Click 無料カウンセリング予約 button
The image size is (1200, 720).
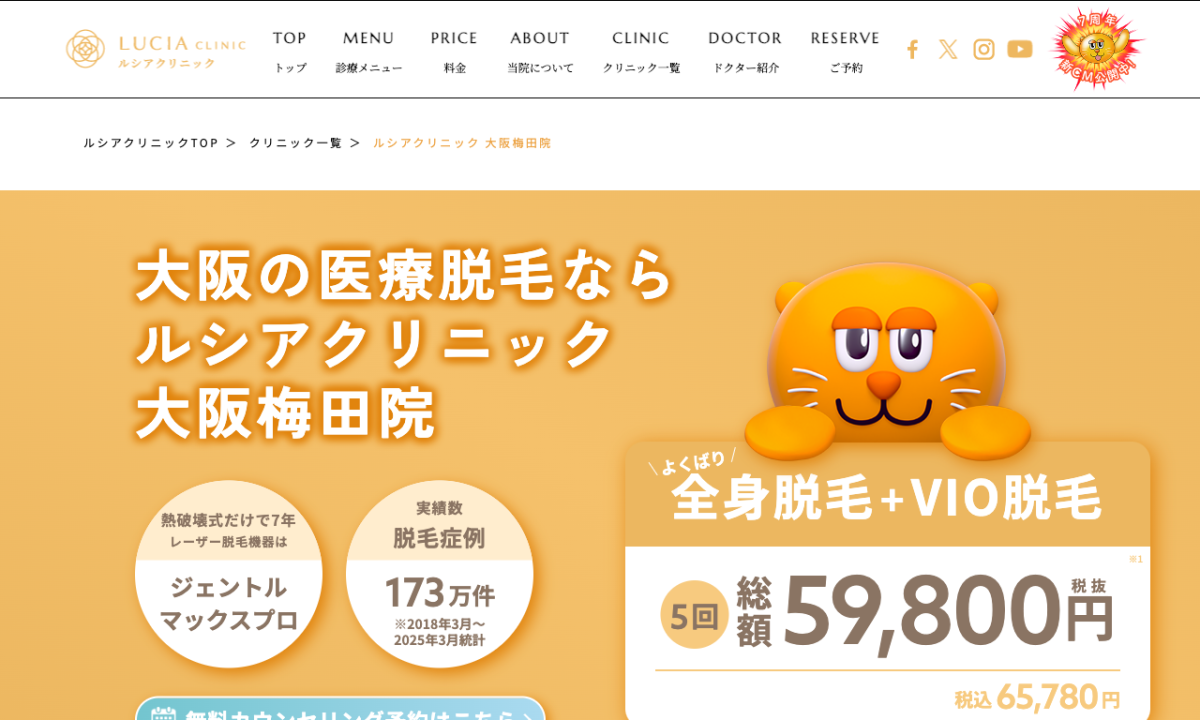pyautogui.click(x=340, y=709)
